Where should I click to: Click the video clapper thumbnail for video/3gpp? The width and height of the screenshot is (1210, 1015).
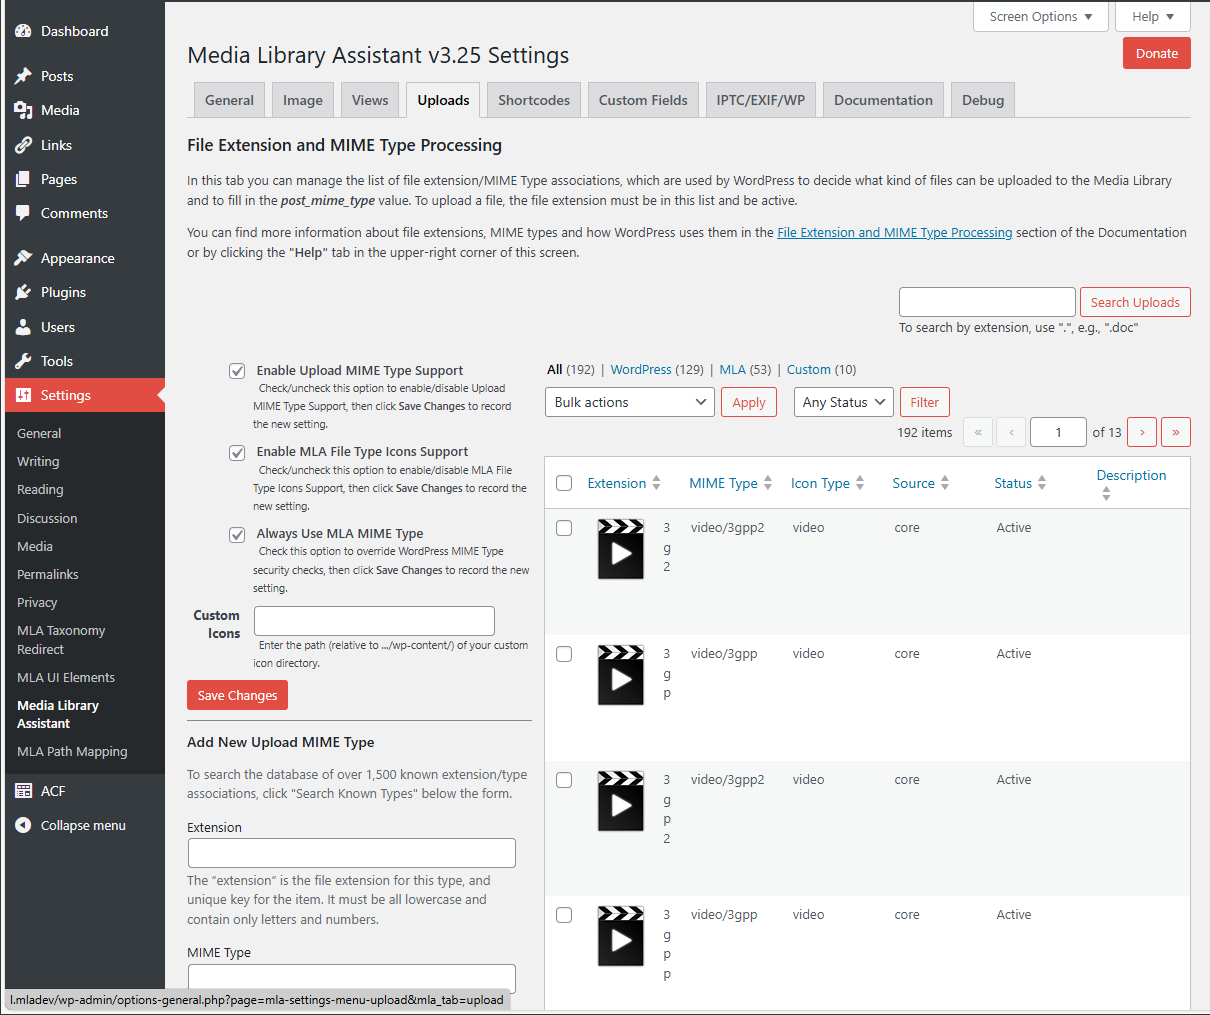point(620,675)
